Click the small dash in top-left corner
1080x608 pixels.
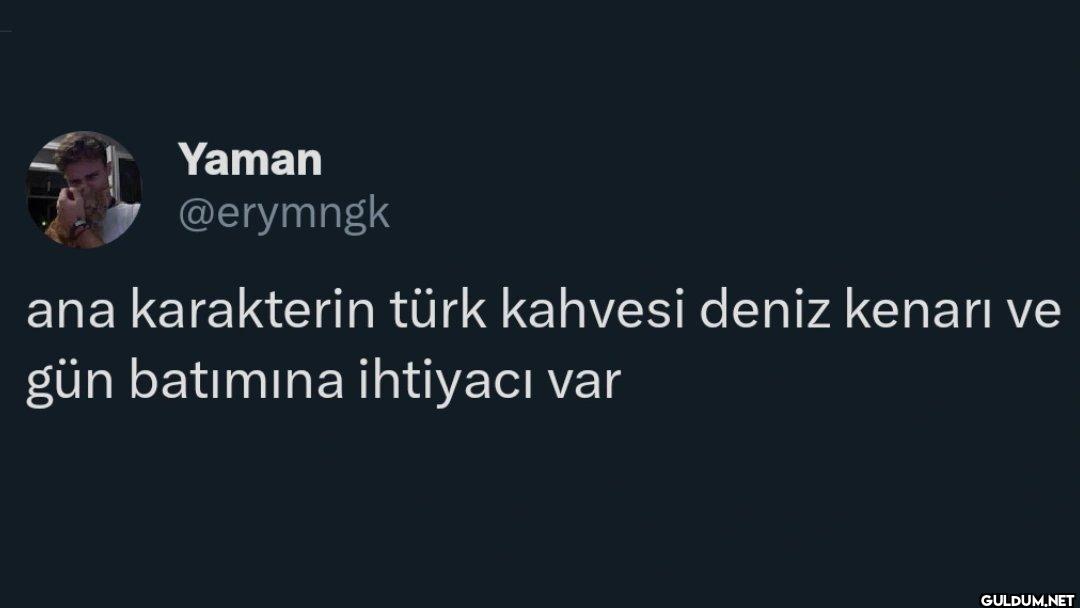pos(6,31)
